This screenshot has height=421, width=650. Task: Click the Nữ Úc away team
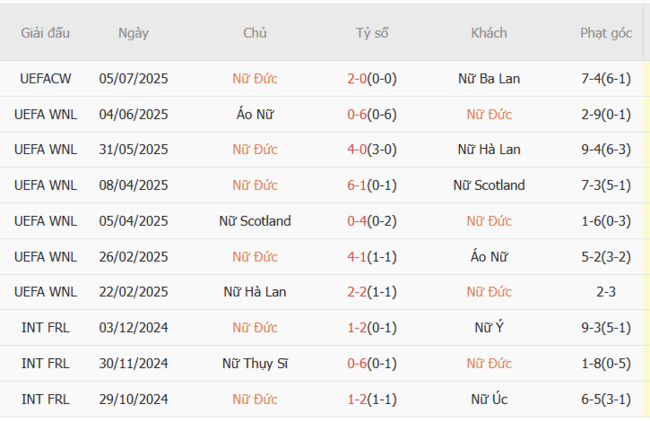(x=489, y=399)
